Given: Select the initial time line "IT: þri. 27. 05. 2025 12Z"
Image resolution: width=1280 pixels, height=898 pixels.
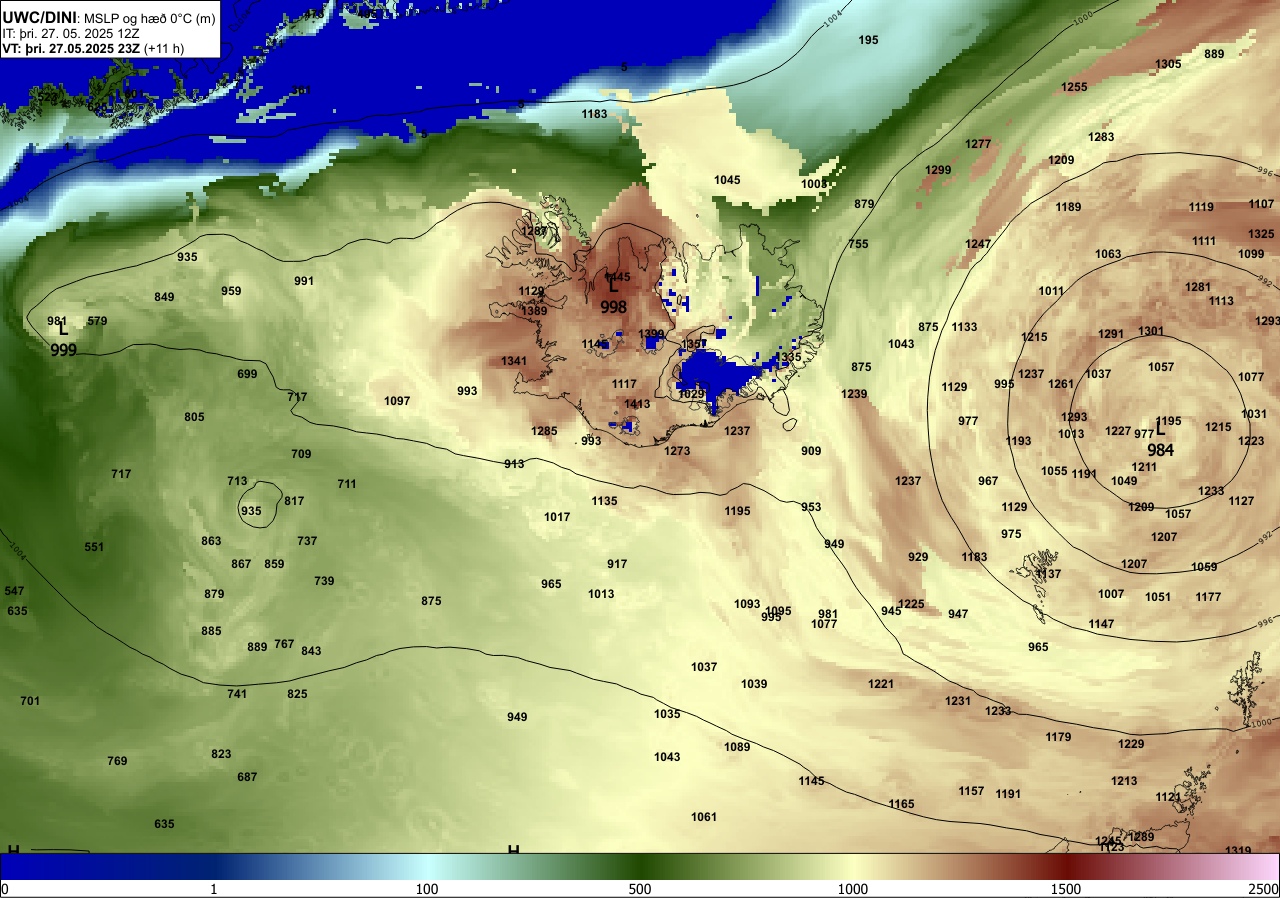Looking at the screenshot, I should [70, 33].
